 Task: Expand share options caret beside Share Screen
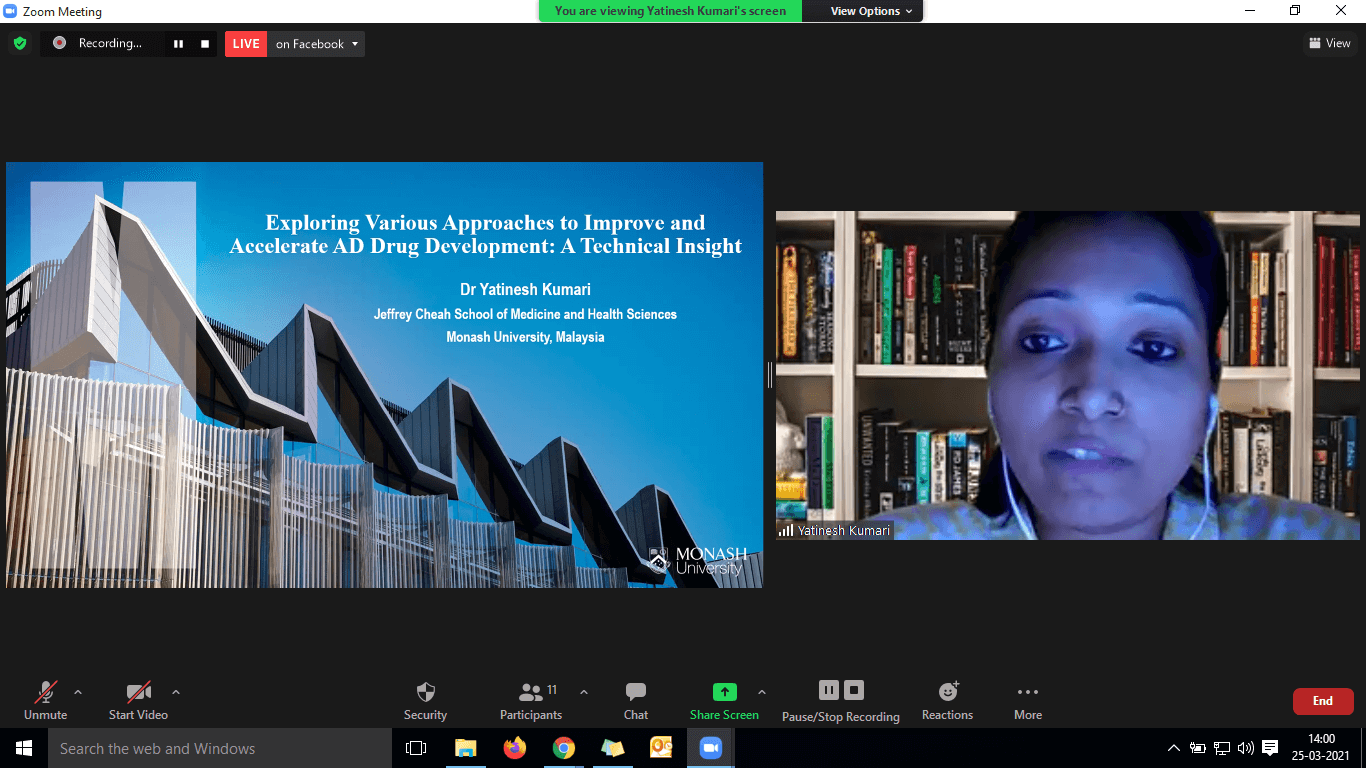tap(762, 692)
